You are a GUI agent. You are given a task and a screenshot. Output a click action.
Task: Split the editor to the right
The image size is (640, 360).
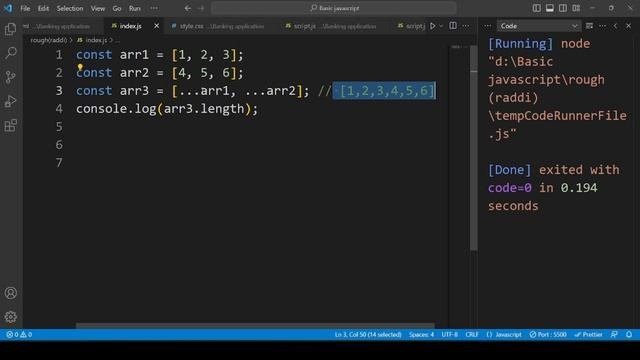pyautogui.click(x=453, y=26)
